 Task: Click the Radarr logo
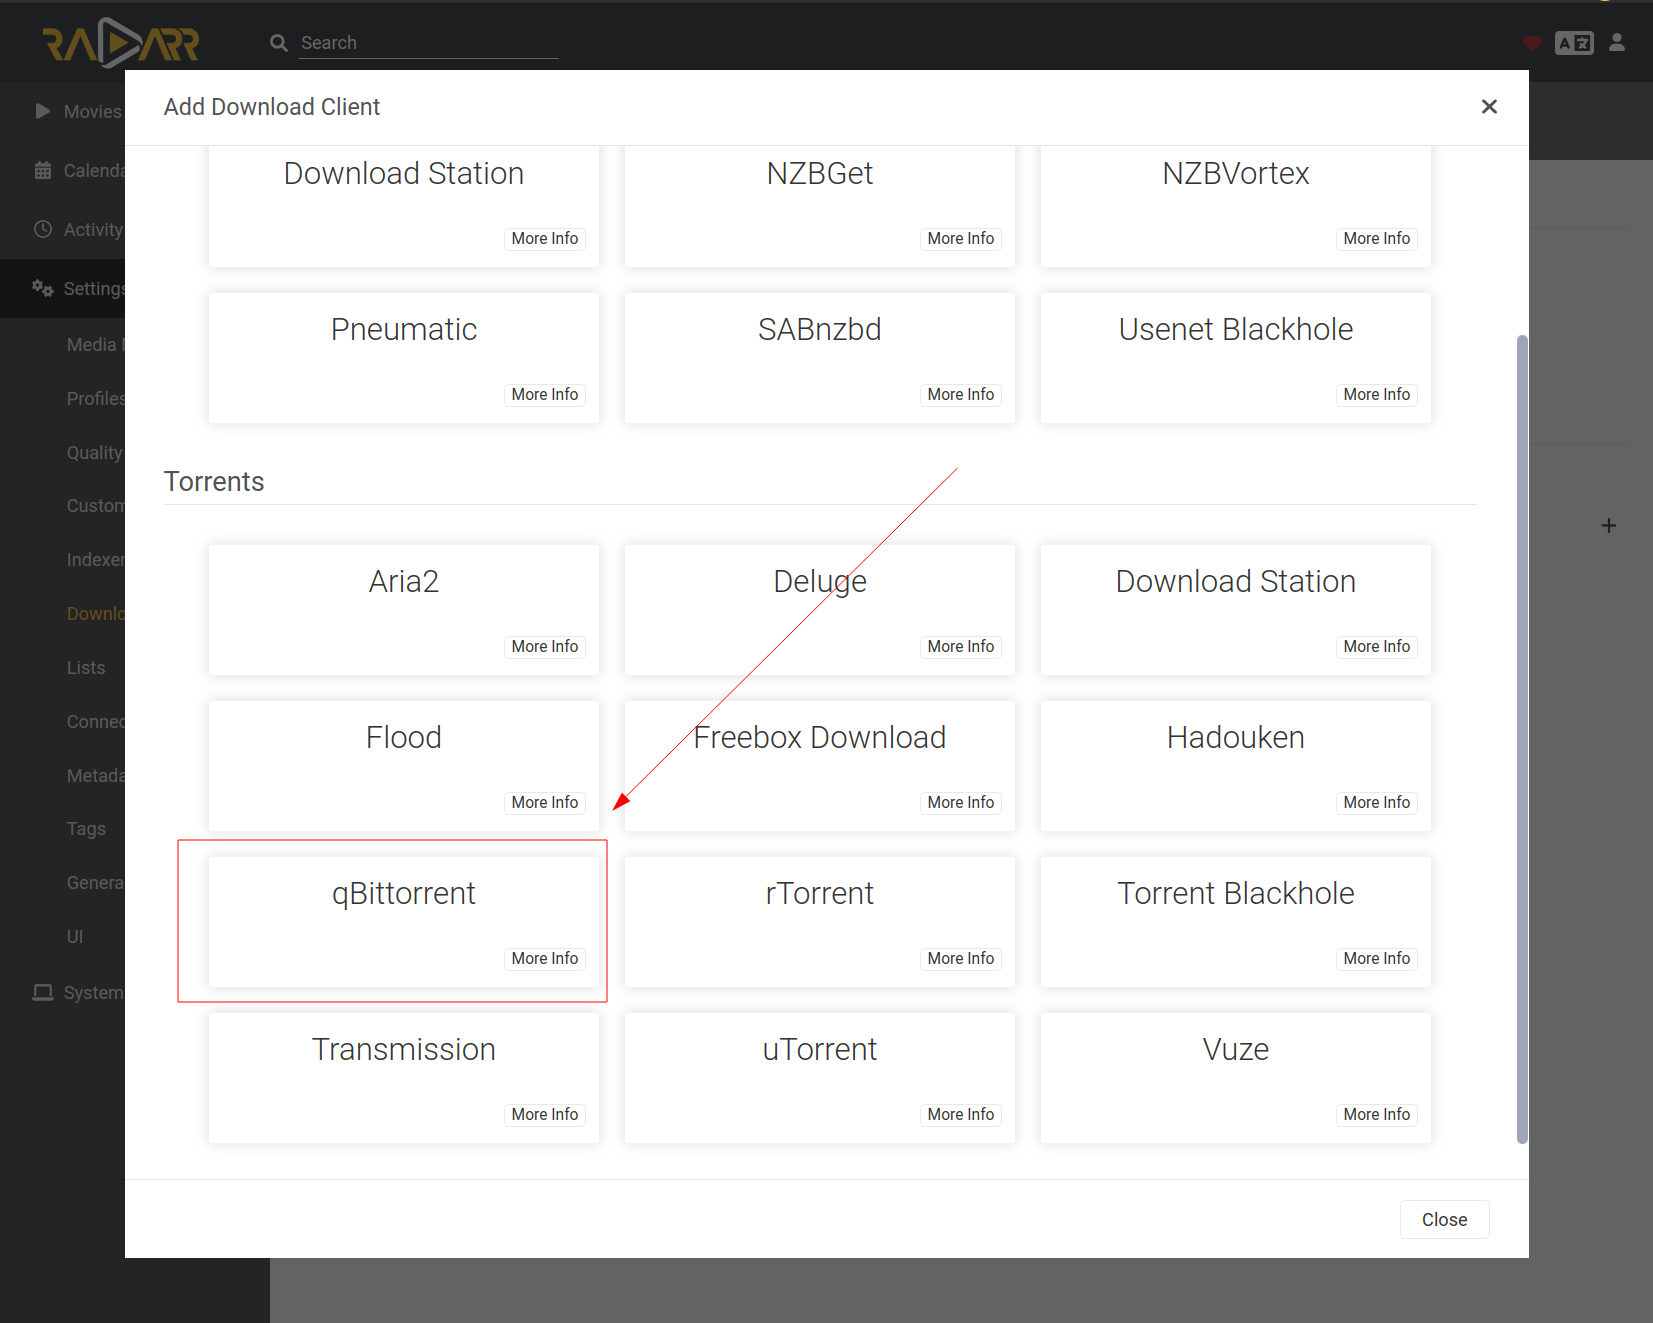pyautogui.click(x=121, y=42)
